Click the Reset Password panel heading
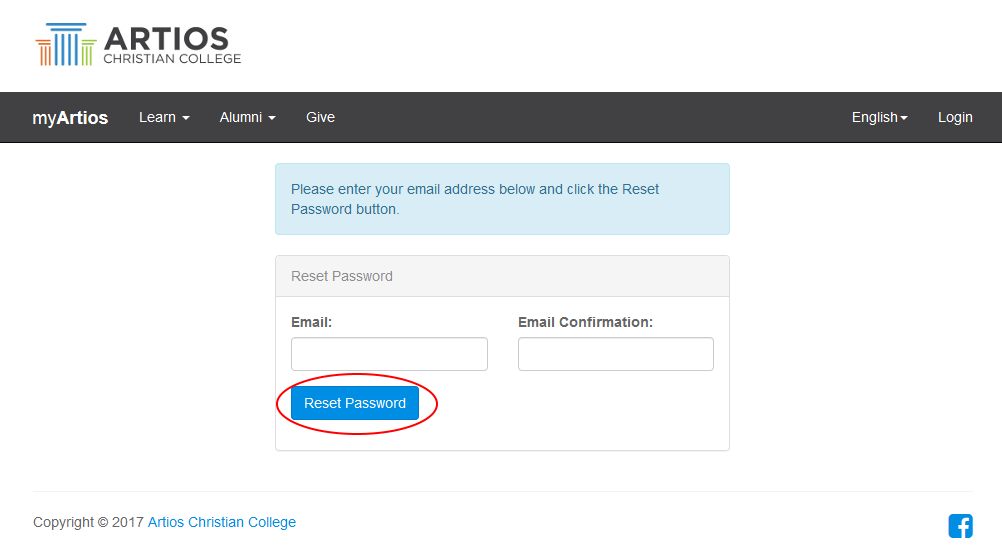1002x552 pixels. [x=342, y=276]
